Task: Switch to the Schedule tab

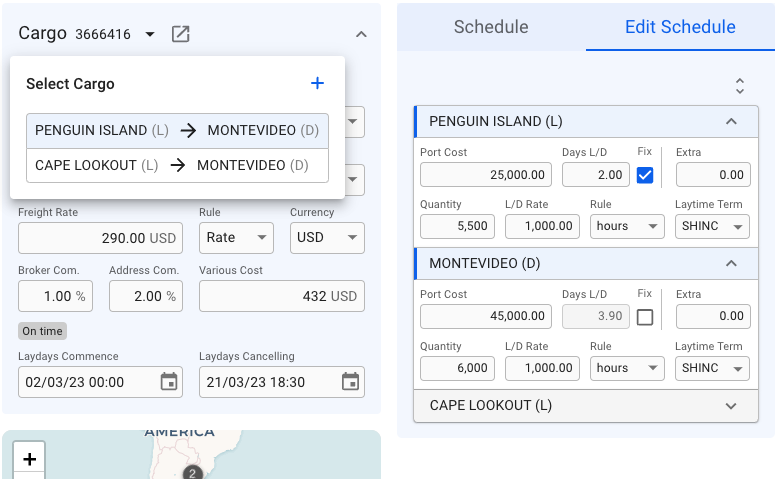Action: 491,27
